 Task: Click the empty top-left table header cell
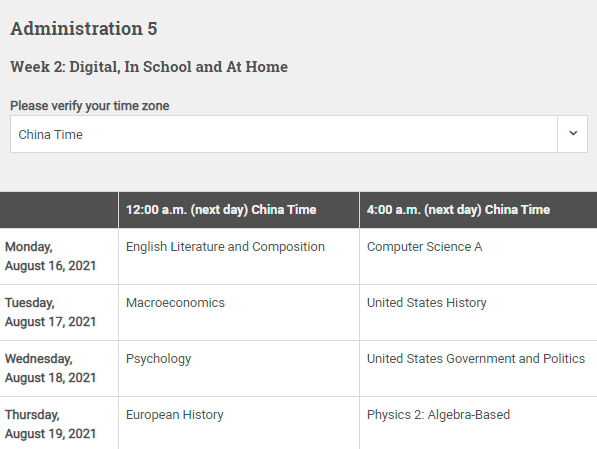point(59,210)
